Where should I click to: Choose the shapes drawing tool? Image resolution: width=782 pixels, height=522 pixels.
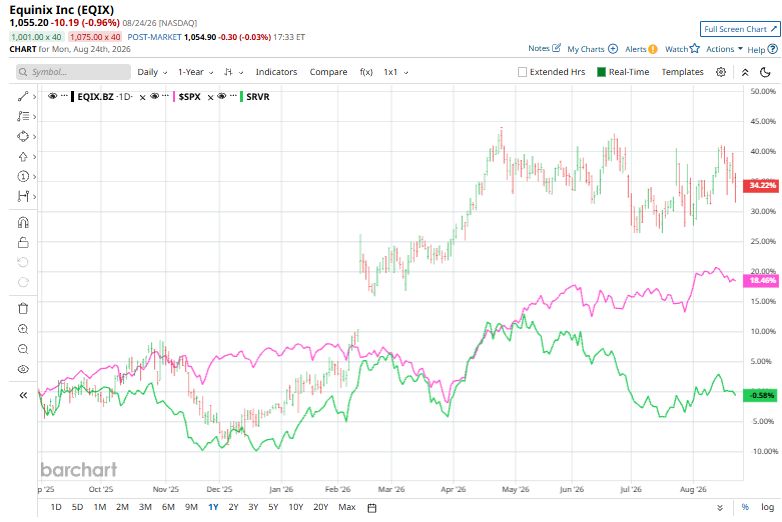point(23,136)
